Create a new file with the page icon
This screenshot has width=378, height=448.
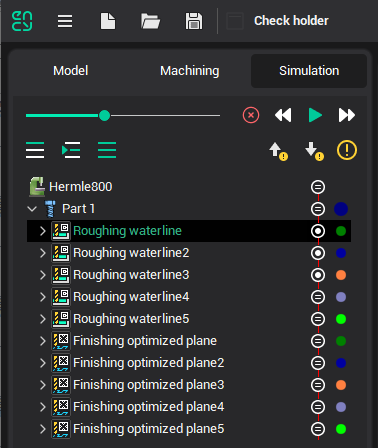point(108,21)
